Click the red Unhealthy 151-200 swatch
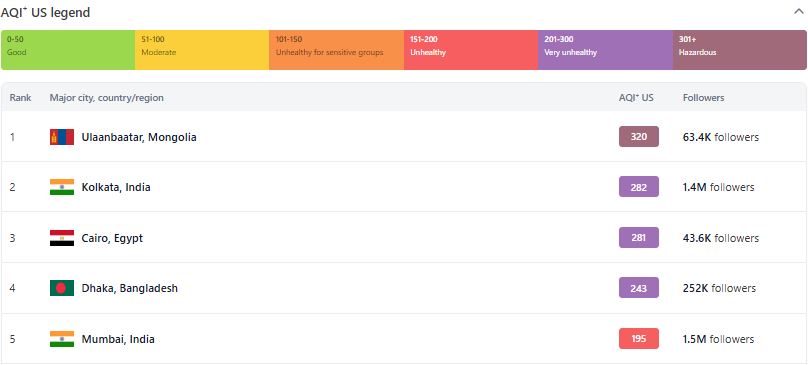This screenshot has height=365, width=808. click(471, 50)
